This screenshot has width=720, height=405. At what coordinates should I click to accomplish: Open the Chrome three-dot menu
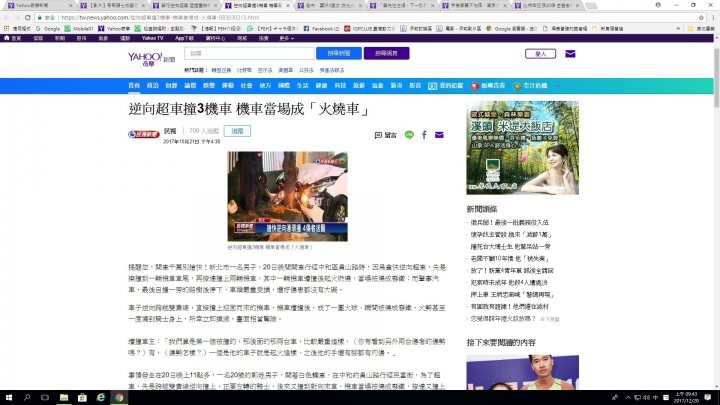click(x=713, y=17)
